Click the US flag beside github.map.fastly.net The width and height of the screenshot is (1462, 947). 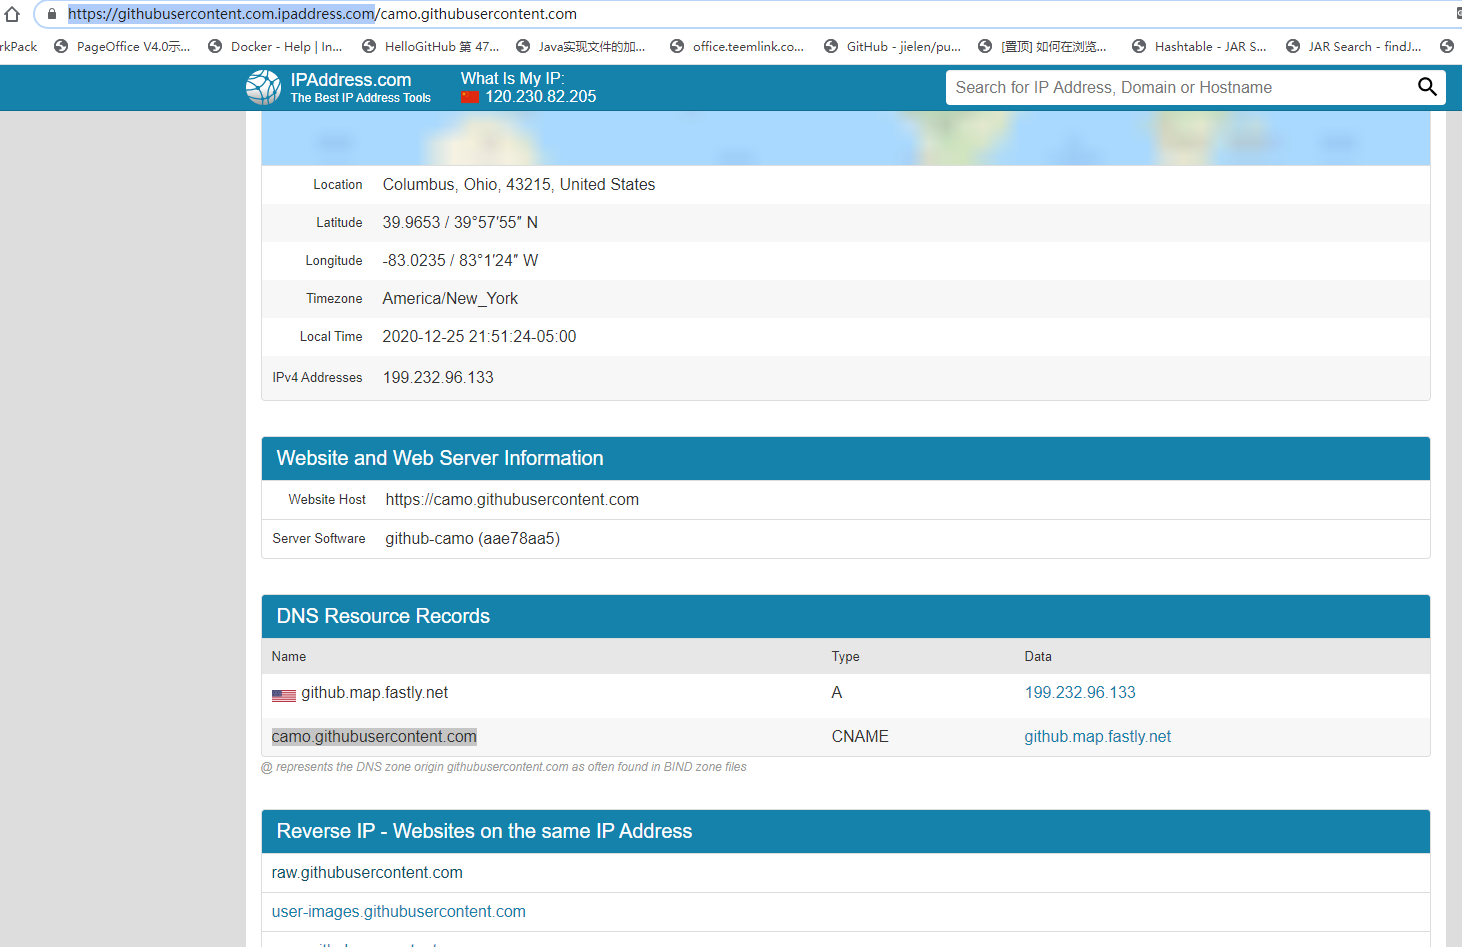point(284,694)
